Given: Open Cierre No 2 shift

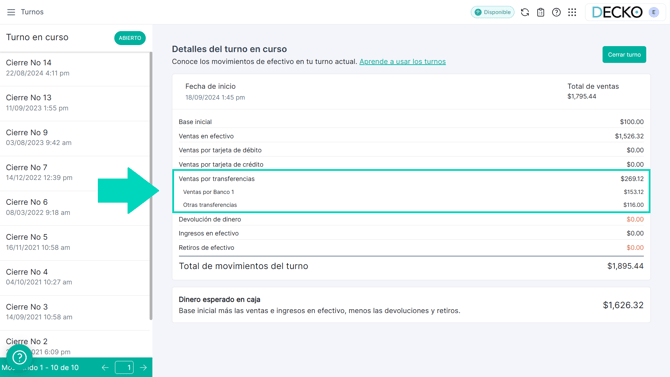Looking at the screenshot, I should [x=75, y=344].
